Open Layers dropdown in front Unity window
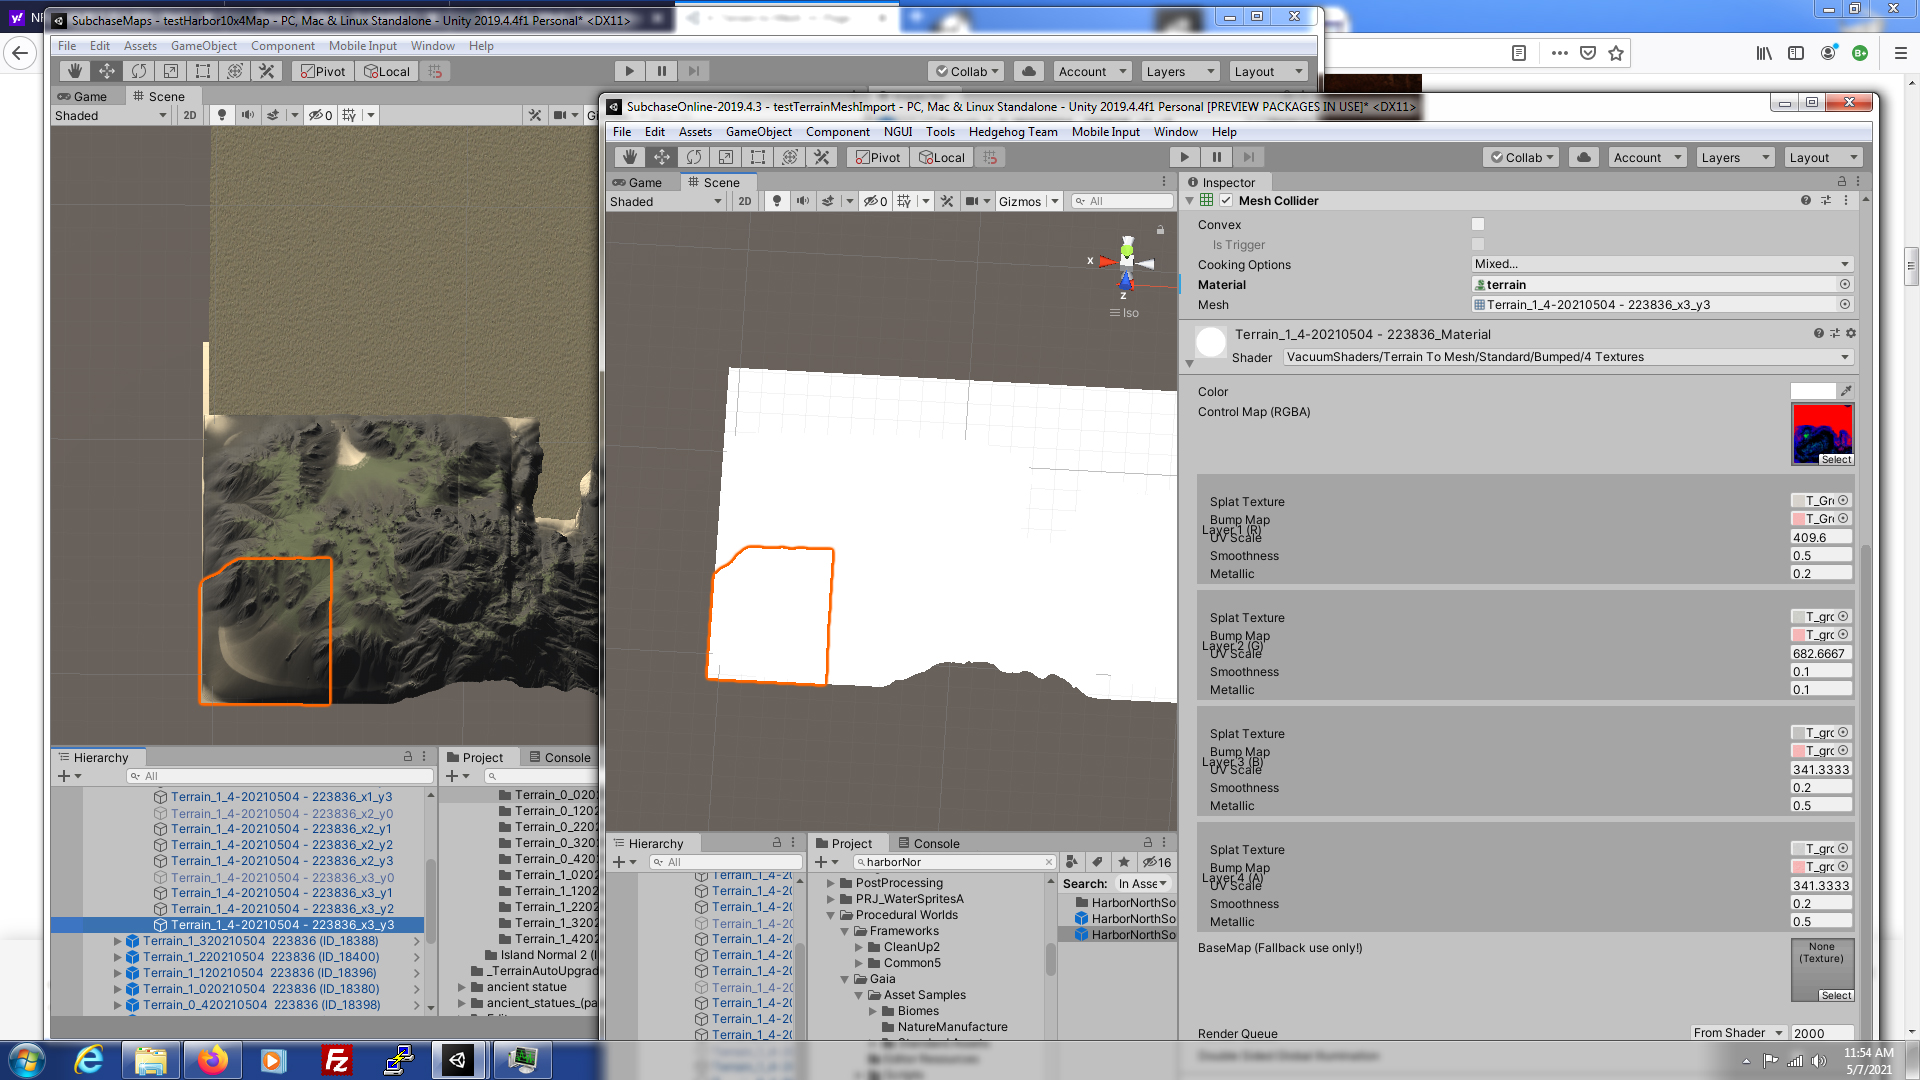This screenshot has height=1080, width=1920. pyautogui.click(x=1734, y=157)
